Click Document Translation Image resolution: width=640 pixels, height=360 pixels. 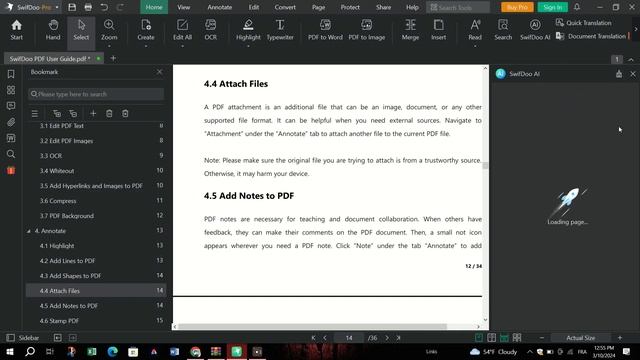[591, 36]
